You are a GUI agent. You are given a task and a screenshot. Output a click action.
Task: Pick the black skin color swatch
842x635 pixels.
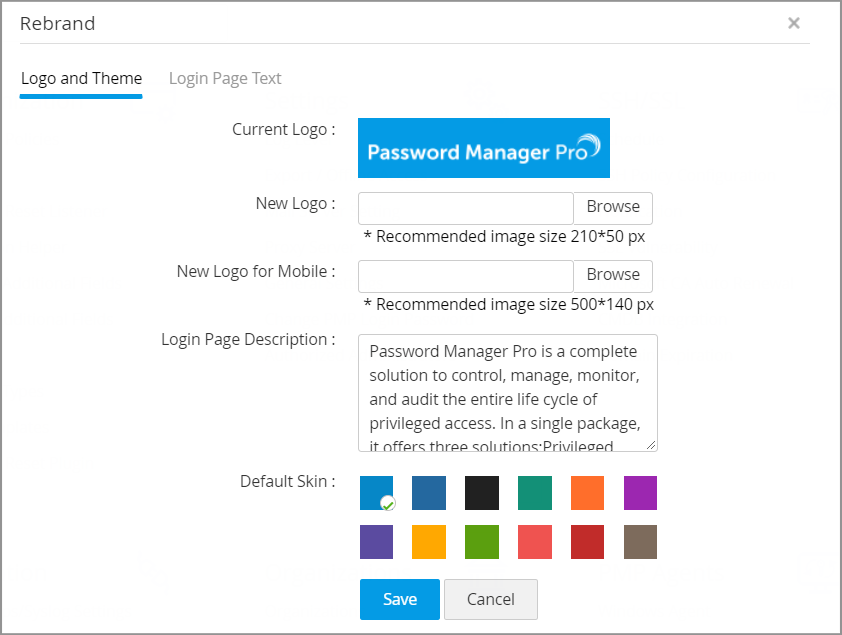(482, 493)
